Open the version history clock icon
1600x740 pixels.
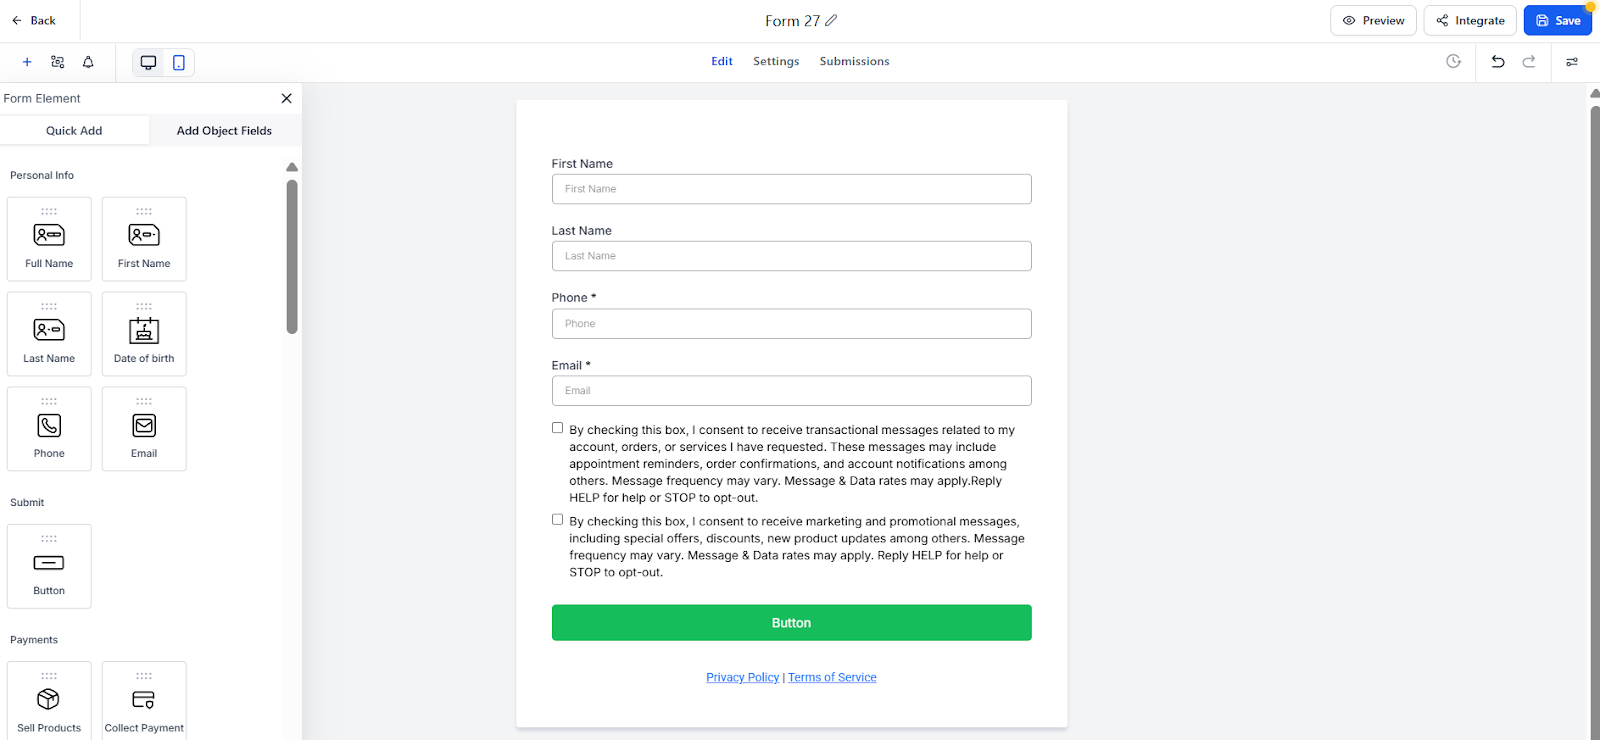click(x=1454, y=61)
